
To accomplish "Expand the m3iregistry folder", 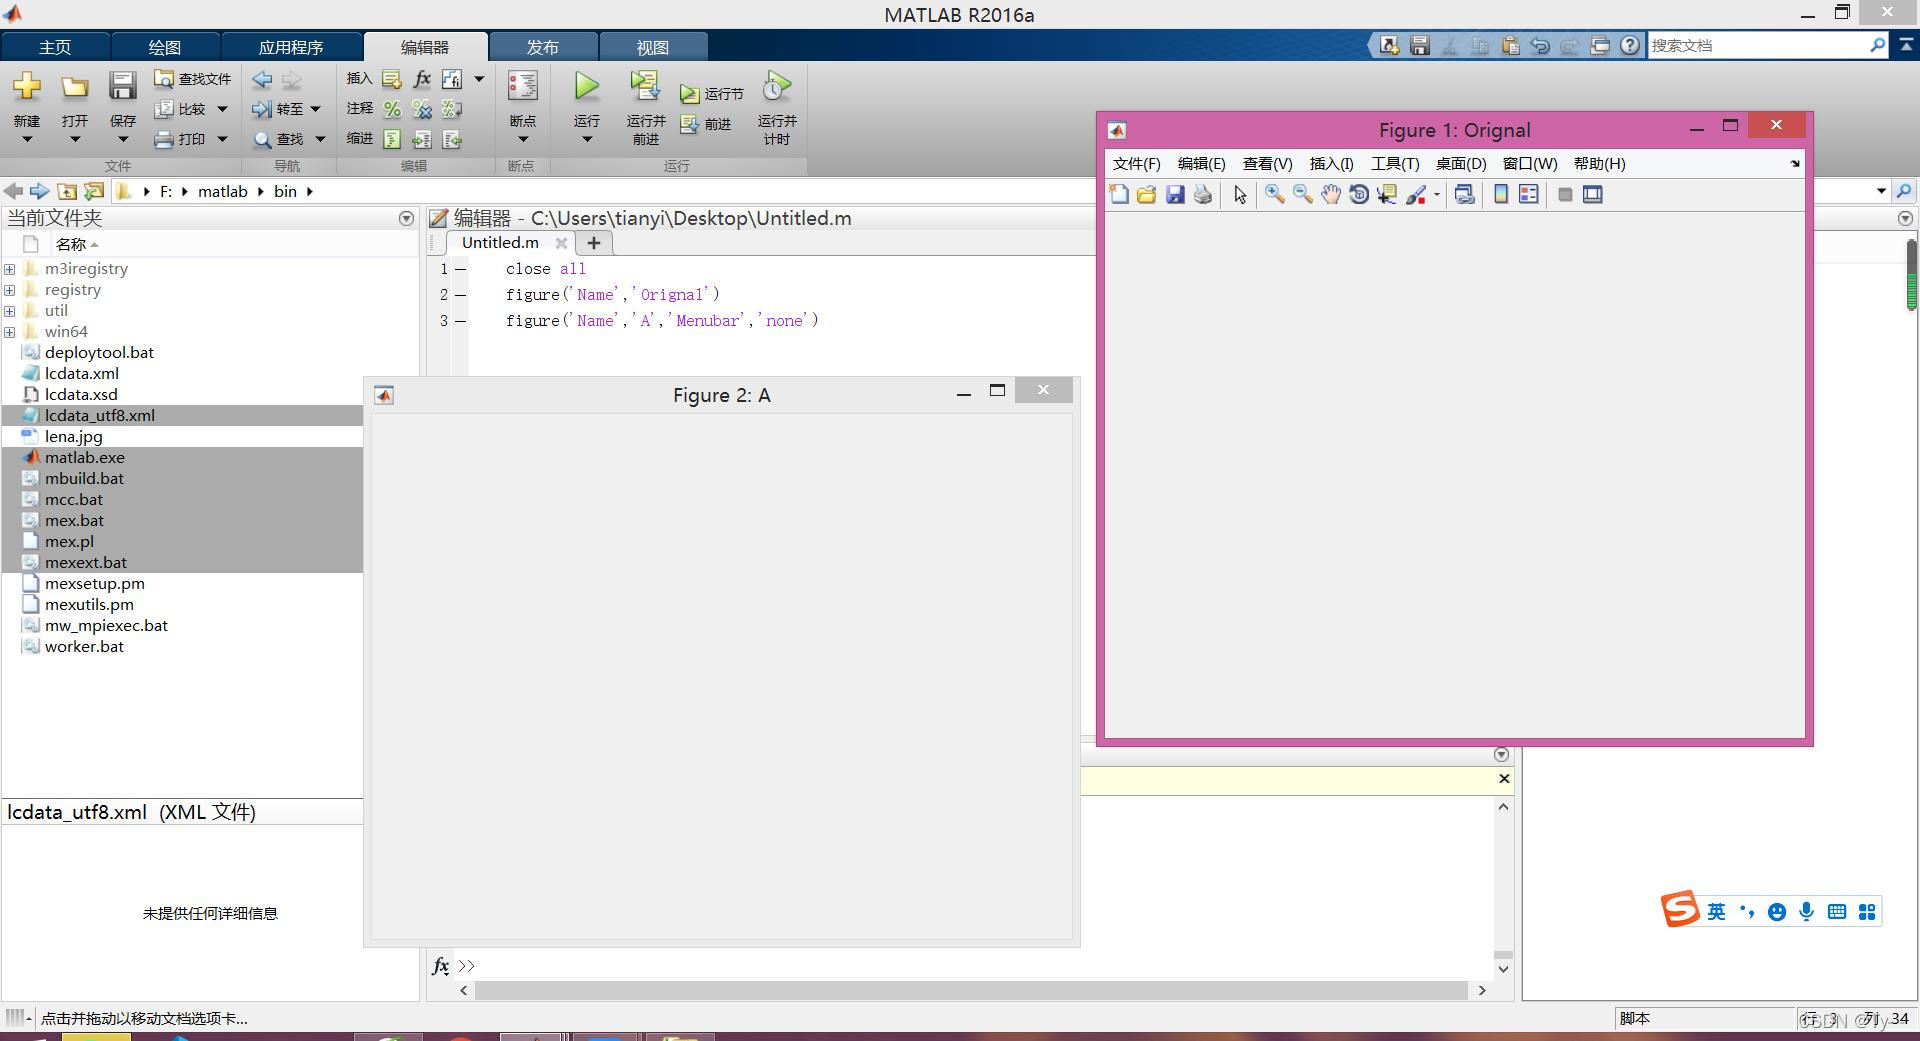I will coord(10,268).
